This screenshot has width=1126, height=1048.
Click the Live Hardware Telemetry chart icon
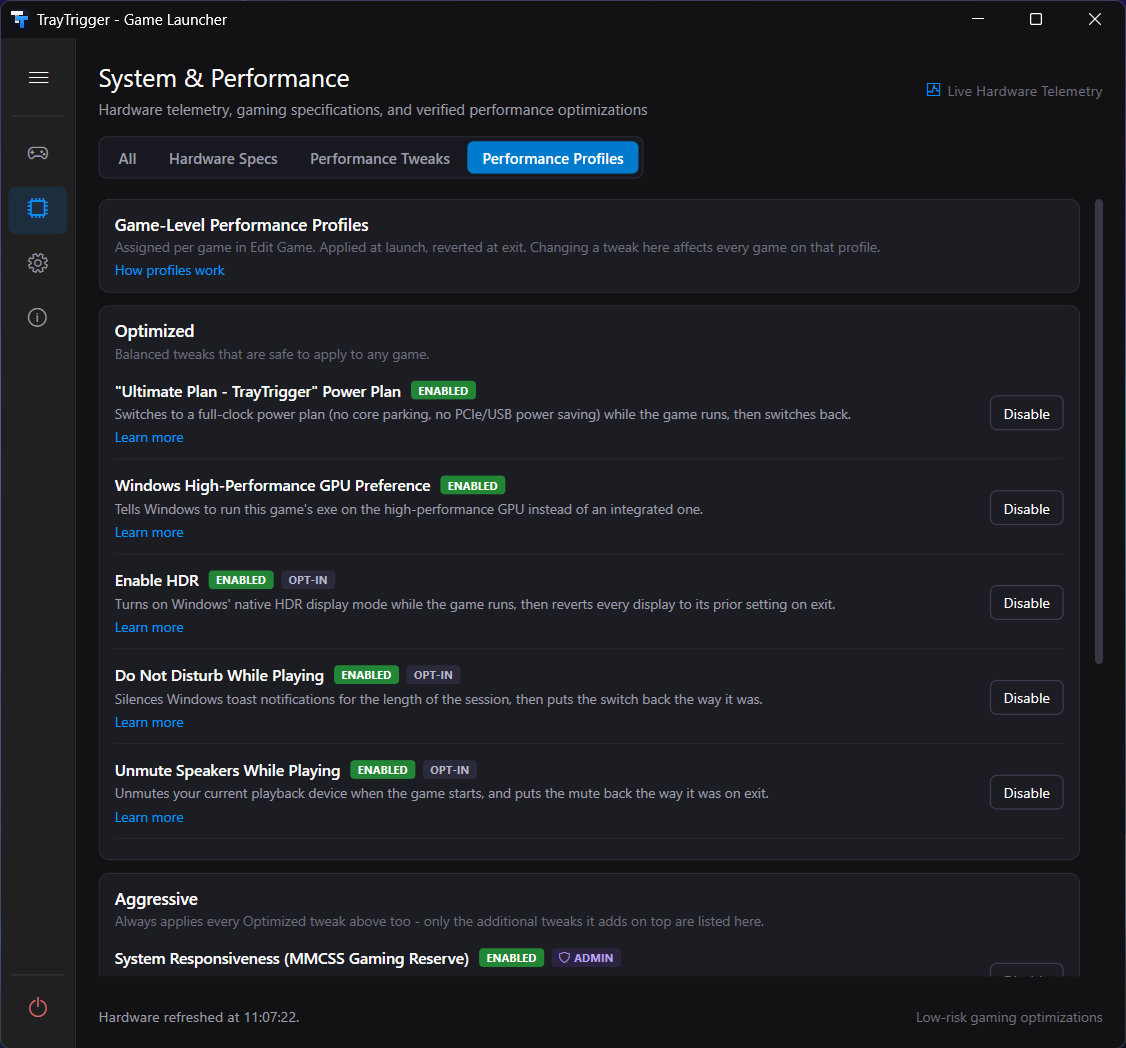click(x=933, y=90)
